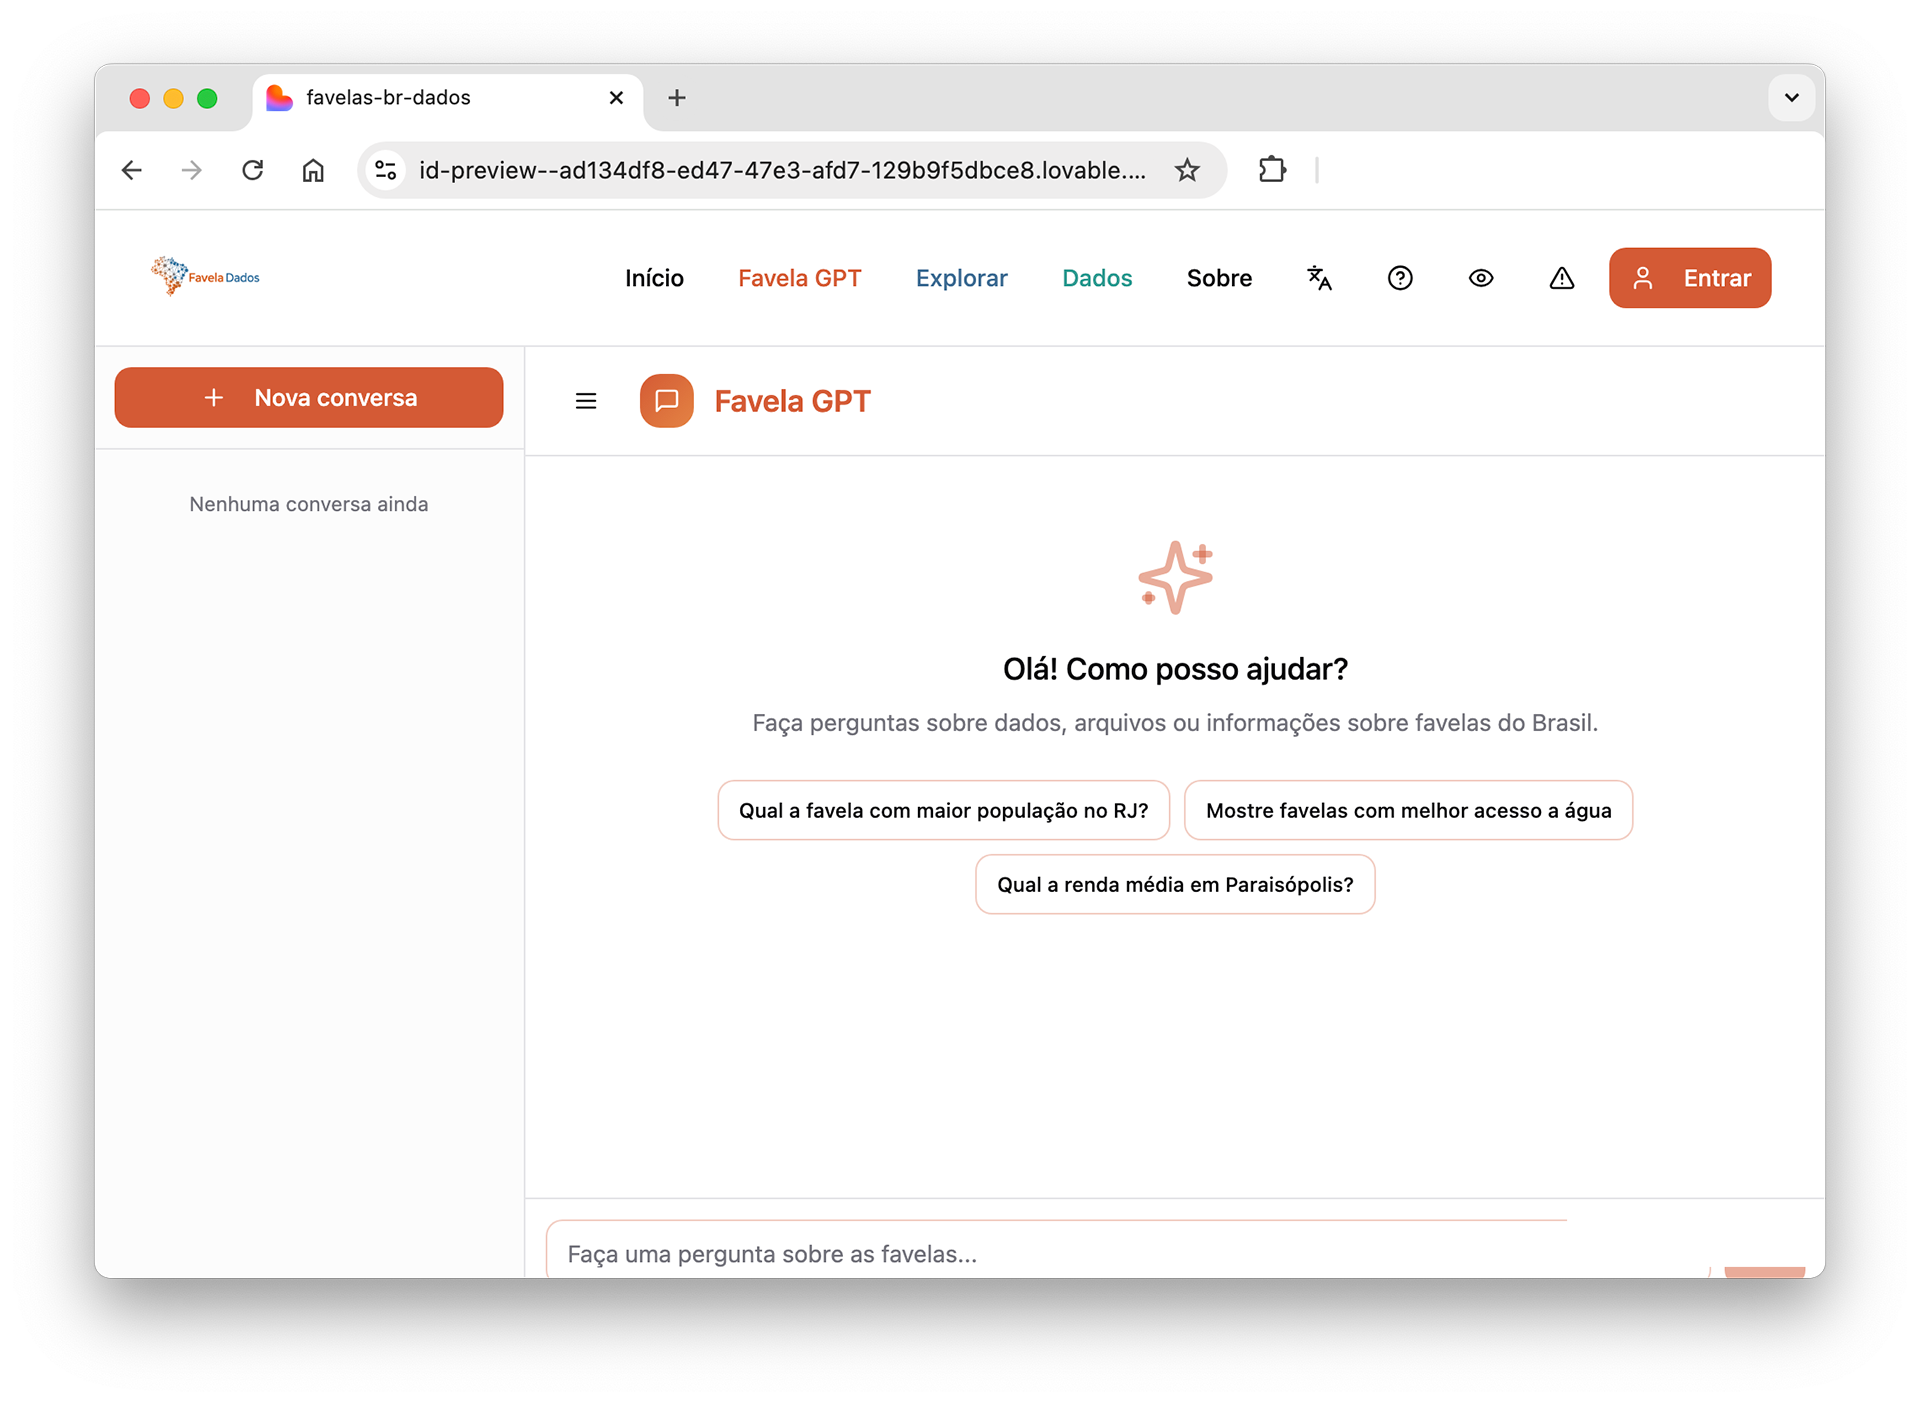Click the Favela Dados logo

pyautogui.click(x=205, y=277)
